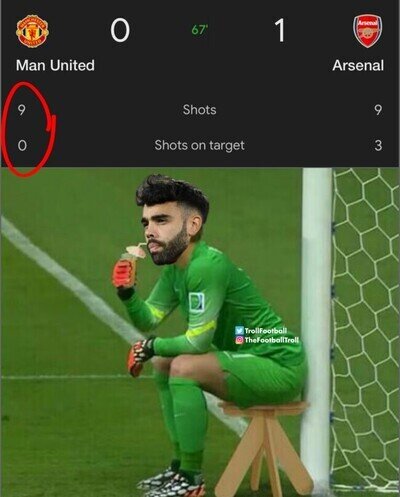This screenshot has height=497, width=400.
Task: Click the TheFootballTroll watermark text
Action: pyautogui.click(x=272, y=340)
